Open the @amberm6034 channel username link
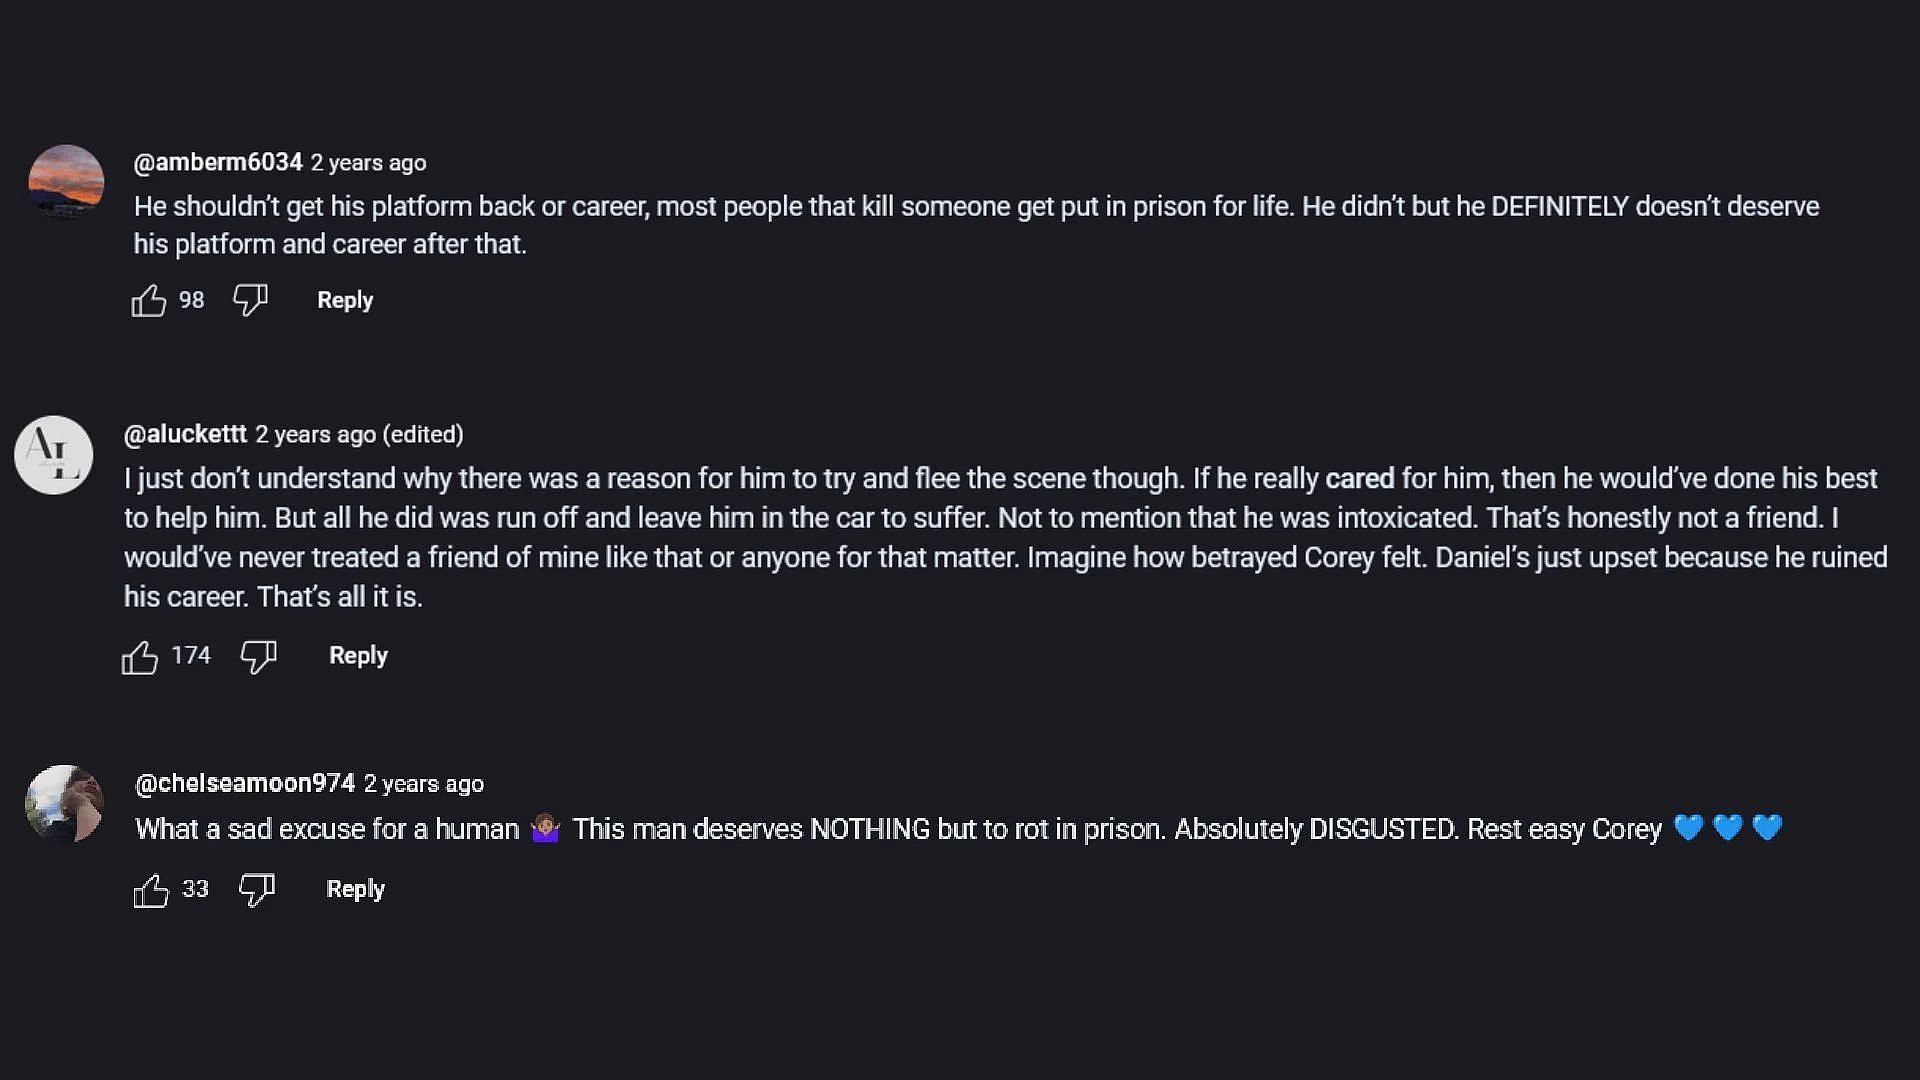The image size is (1920, 1080). (218, 162)
